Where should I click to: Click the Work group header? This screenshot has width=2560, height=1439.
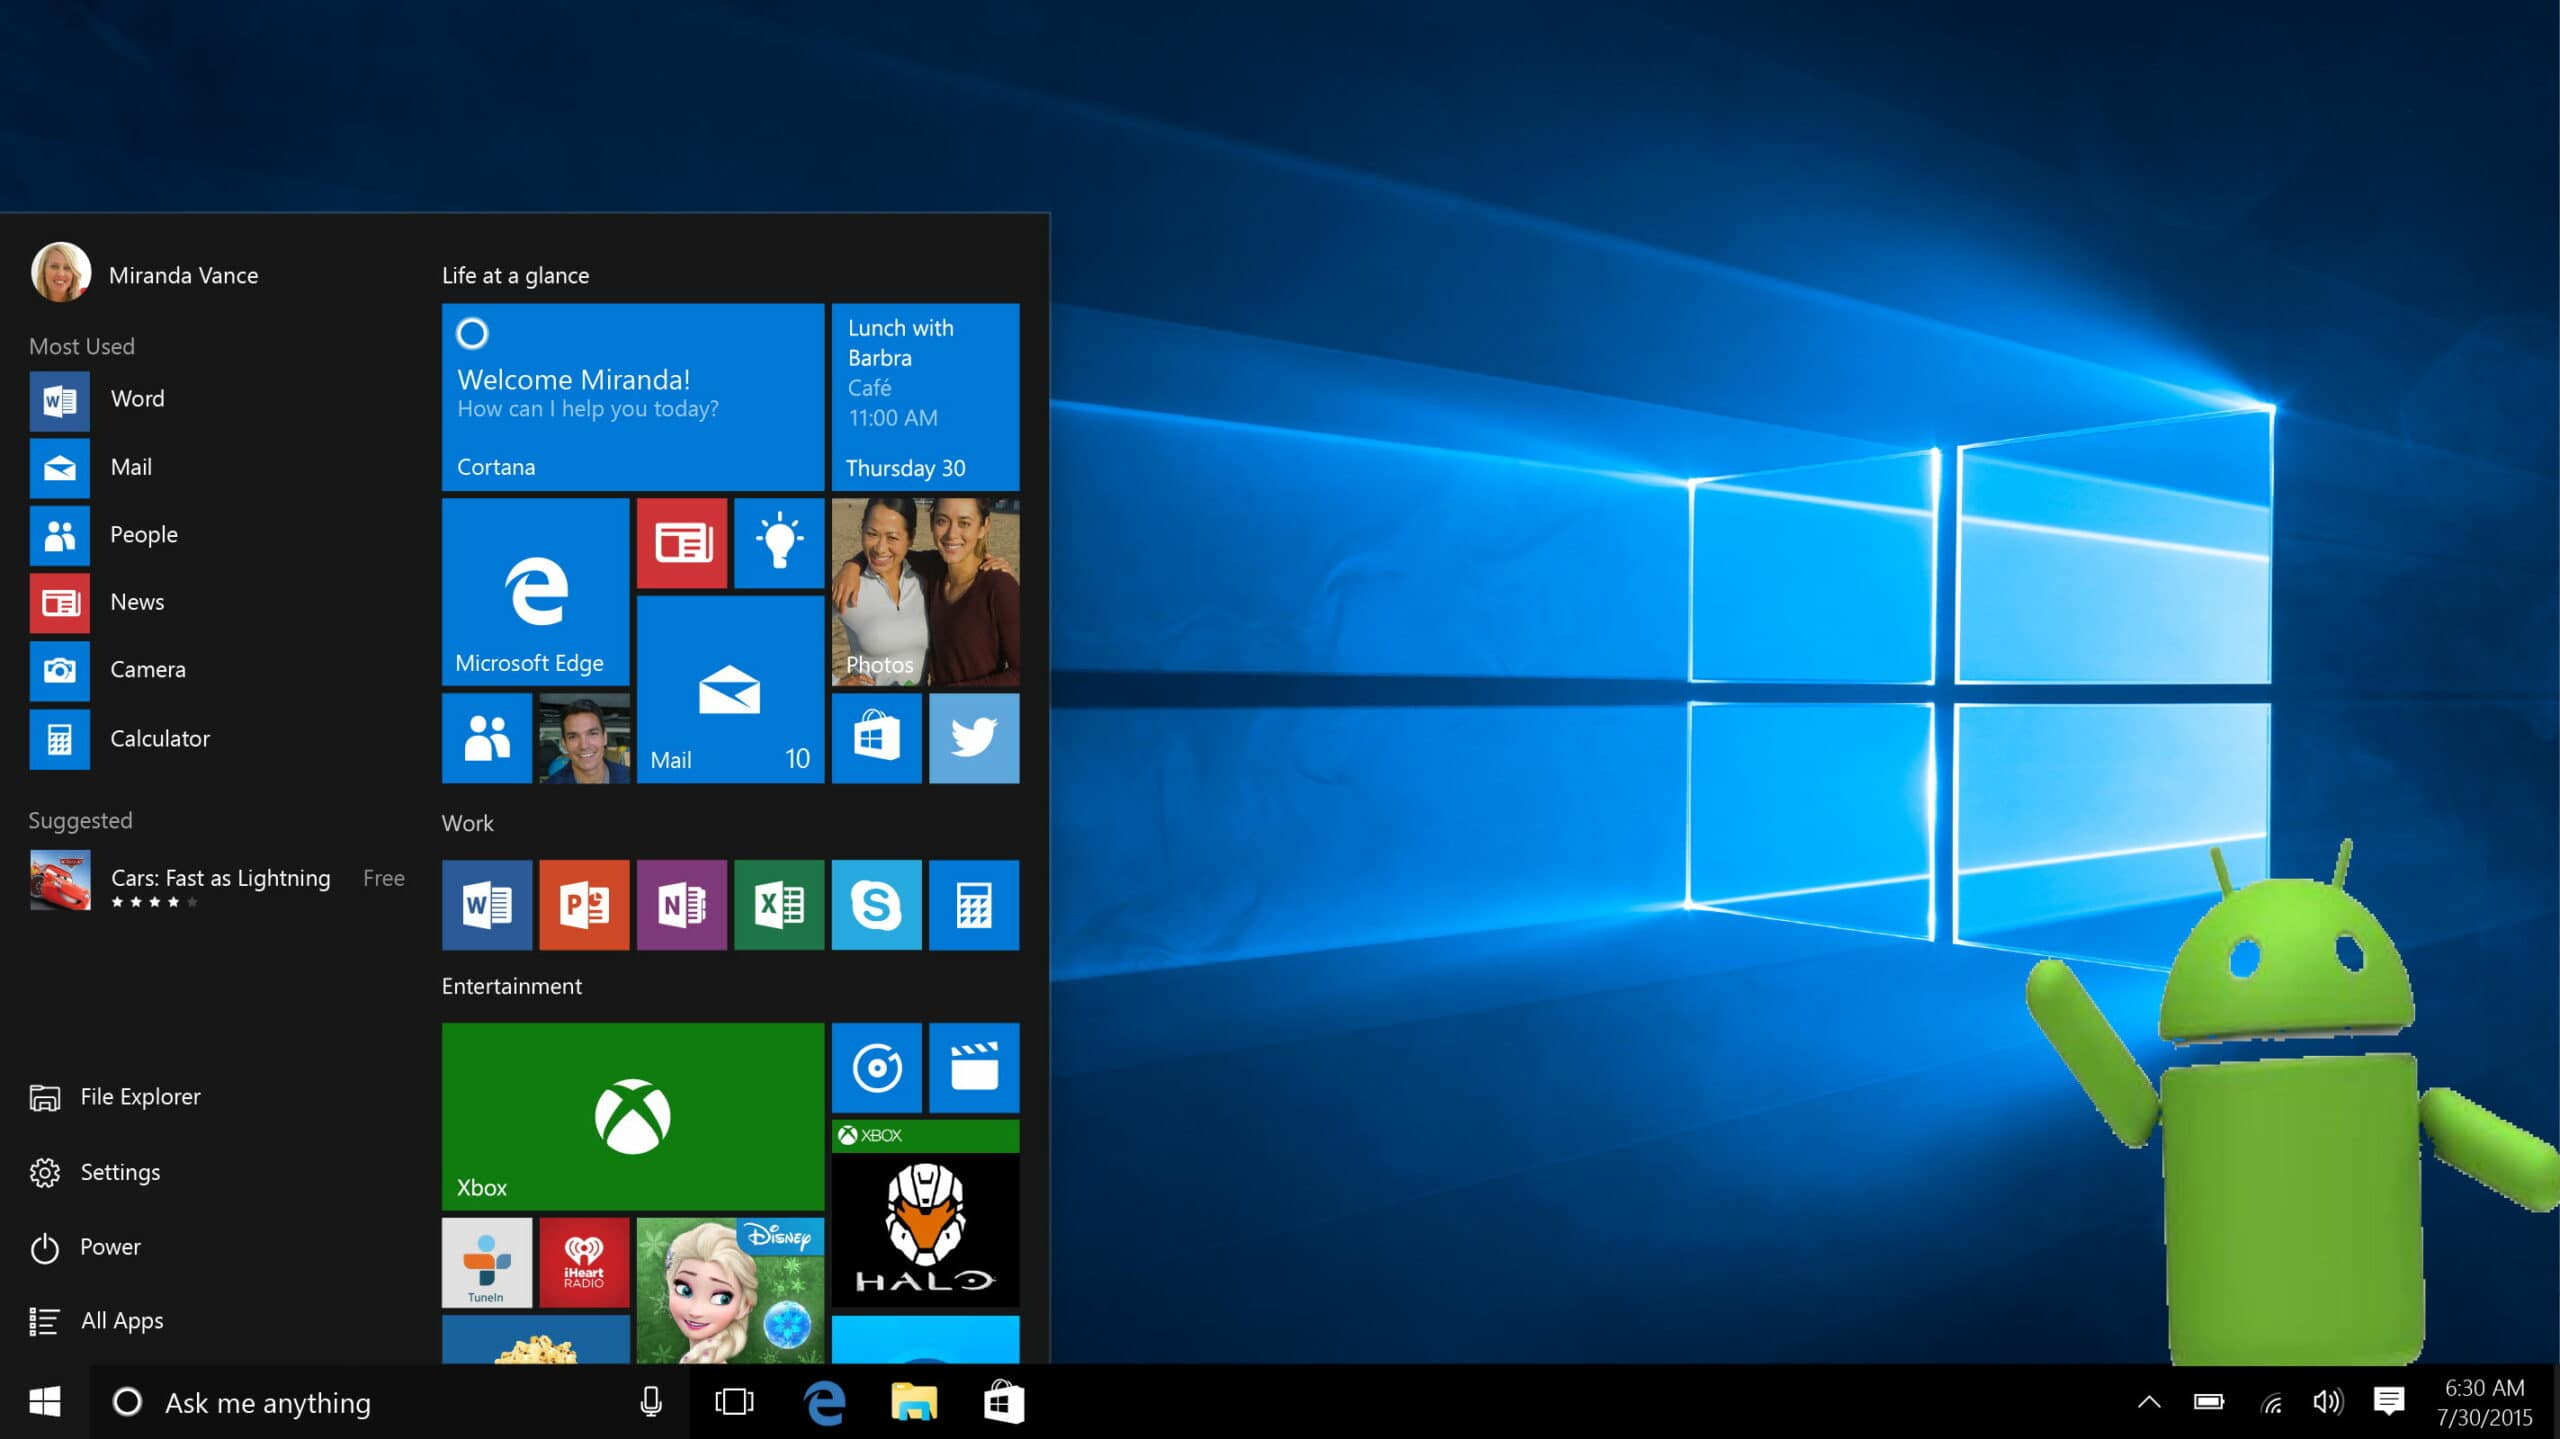(468, 823)
